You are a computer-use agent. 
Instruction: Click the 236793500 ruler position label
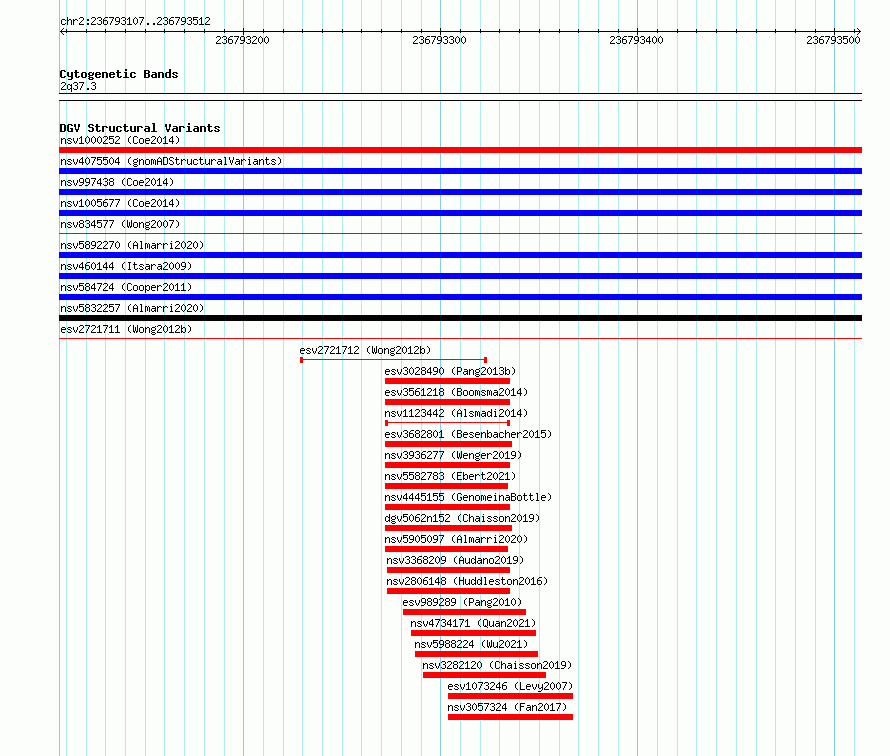[x=833, y=40]
